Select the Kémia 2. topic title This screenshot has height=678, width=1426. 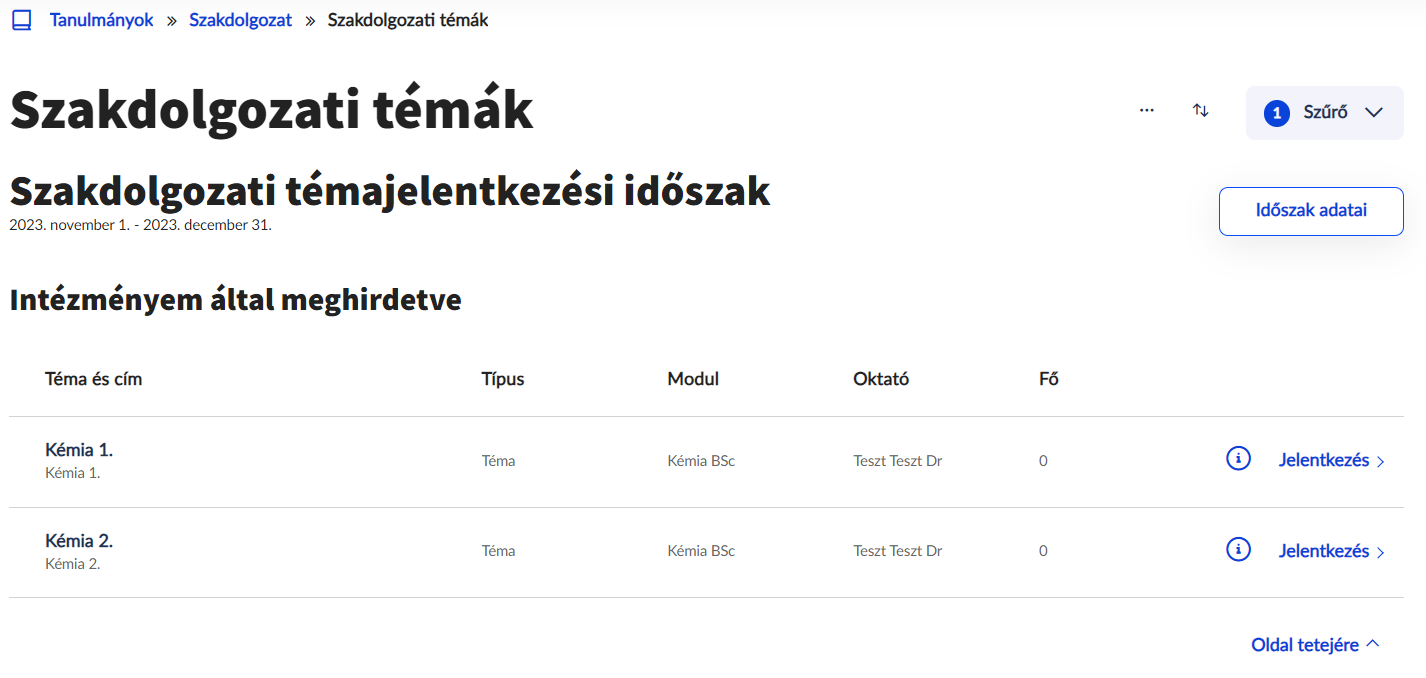(79, 541)
